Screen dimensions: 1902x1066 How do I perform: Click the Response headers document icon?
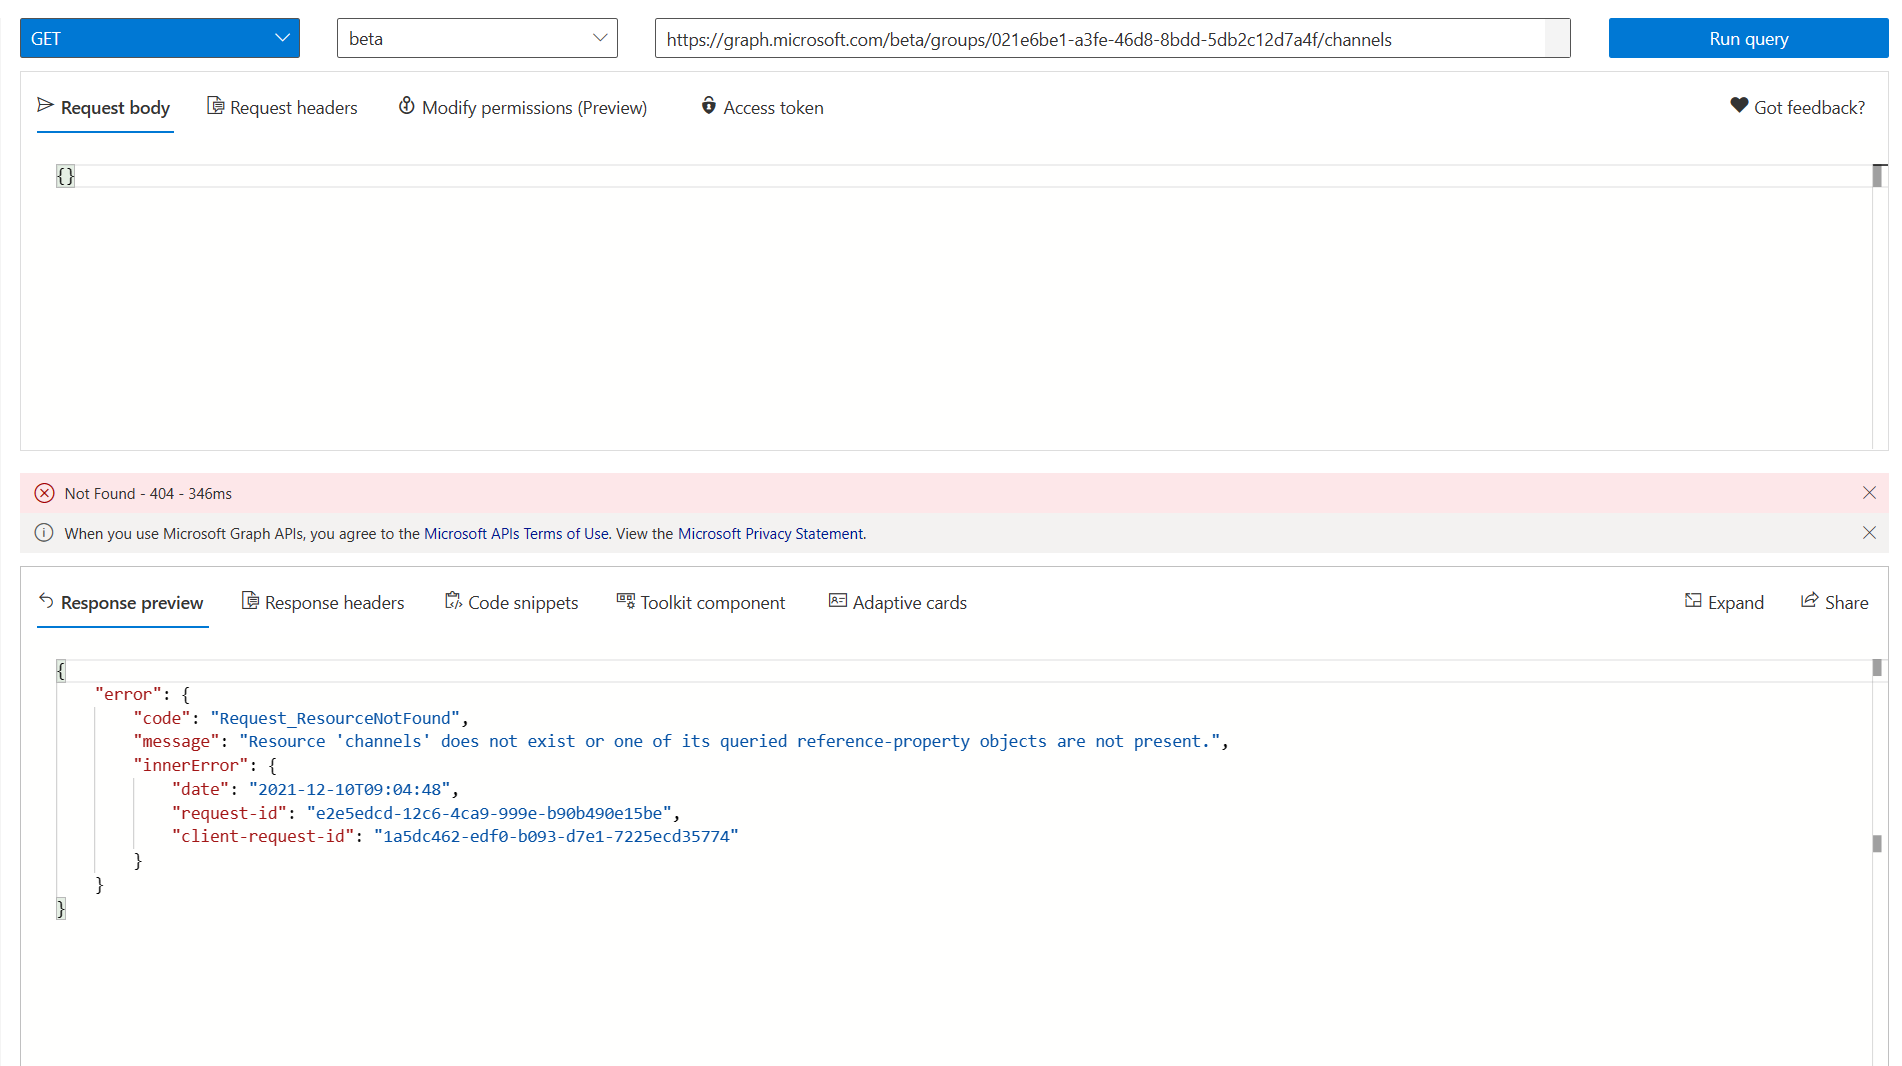(x=250, y=600)
